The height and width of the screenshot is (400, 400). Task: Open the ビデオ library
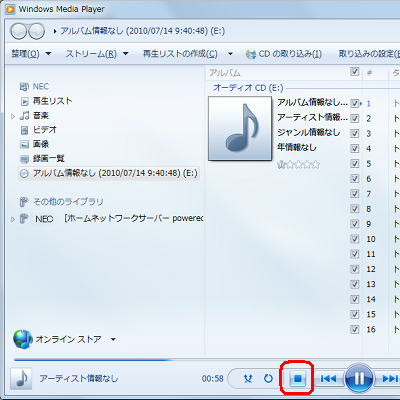[45, 130]
